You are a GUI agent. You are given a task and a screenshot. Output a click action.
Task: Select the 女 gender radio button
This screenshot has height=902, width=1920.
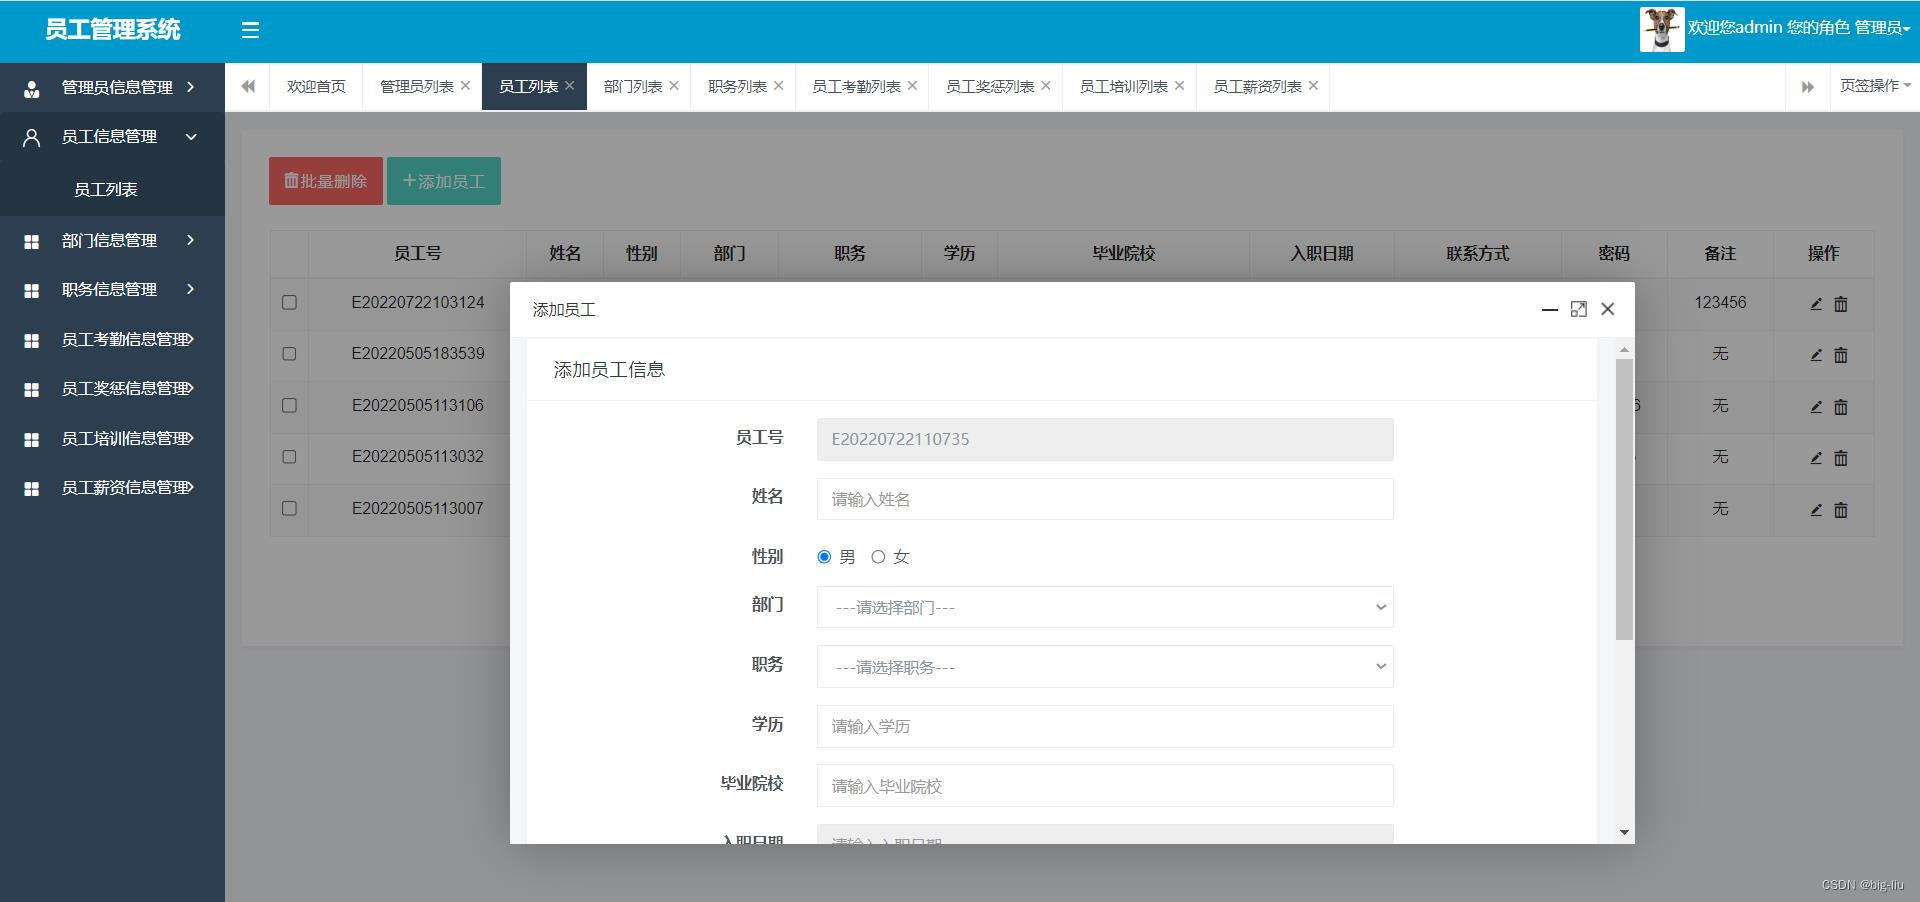point(878,557)
